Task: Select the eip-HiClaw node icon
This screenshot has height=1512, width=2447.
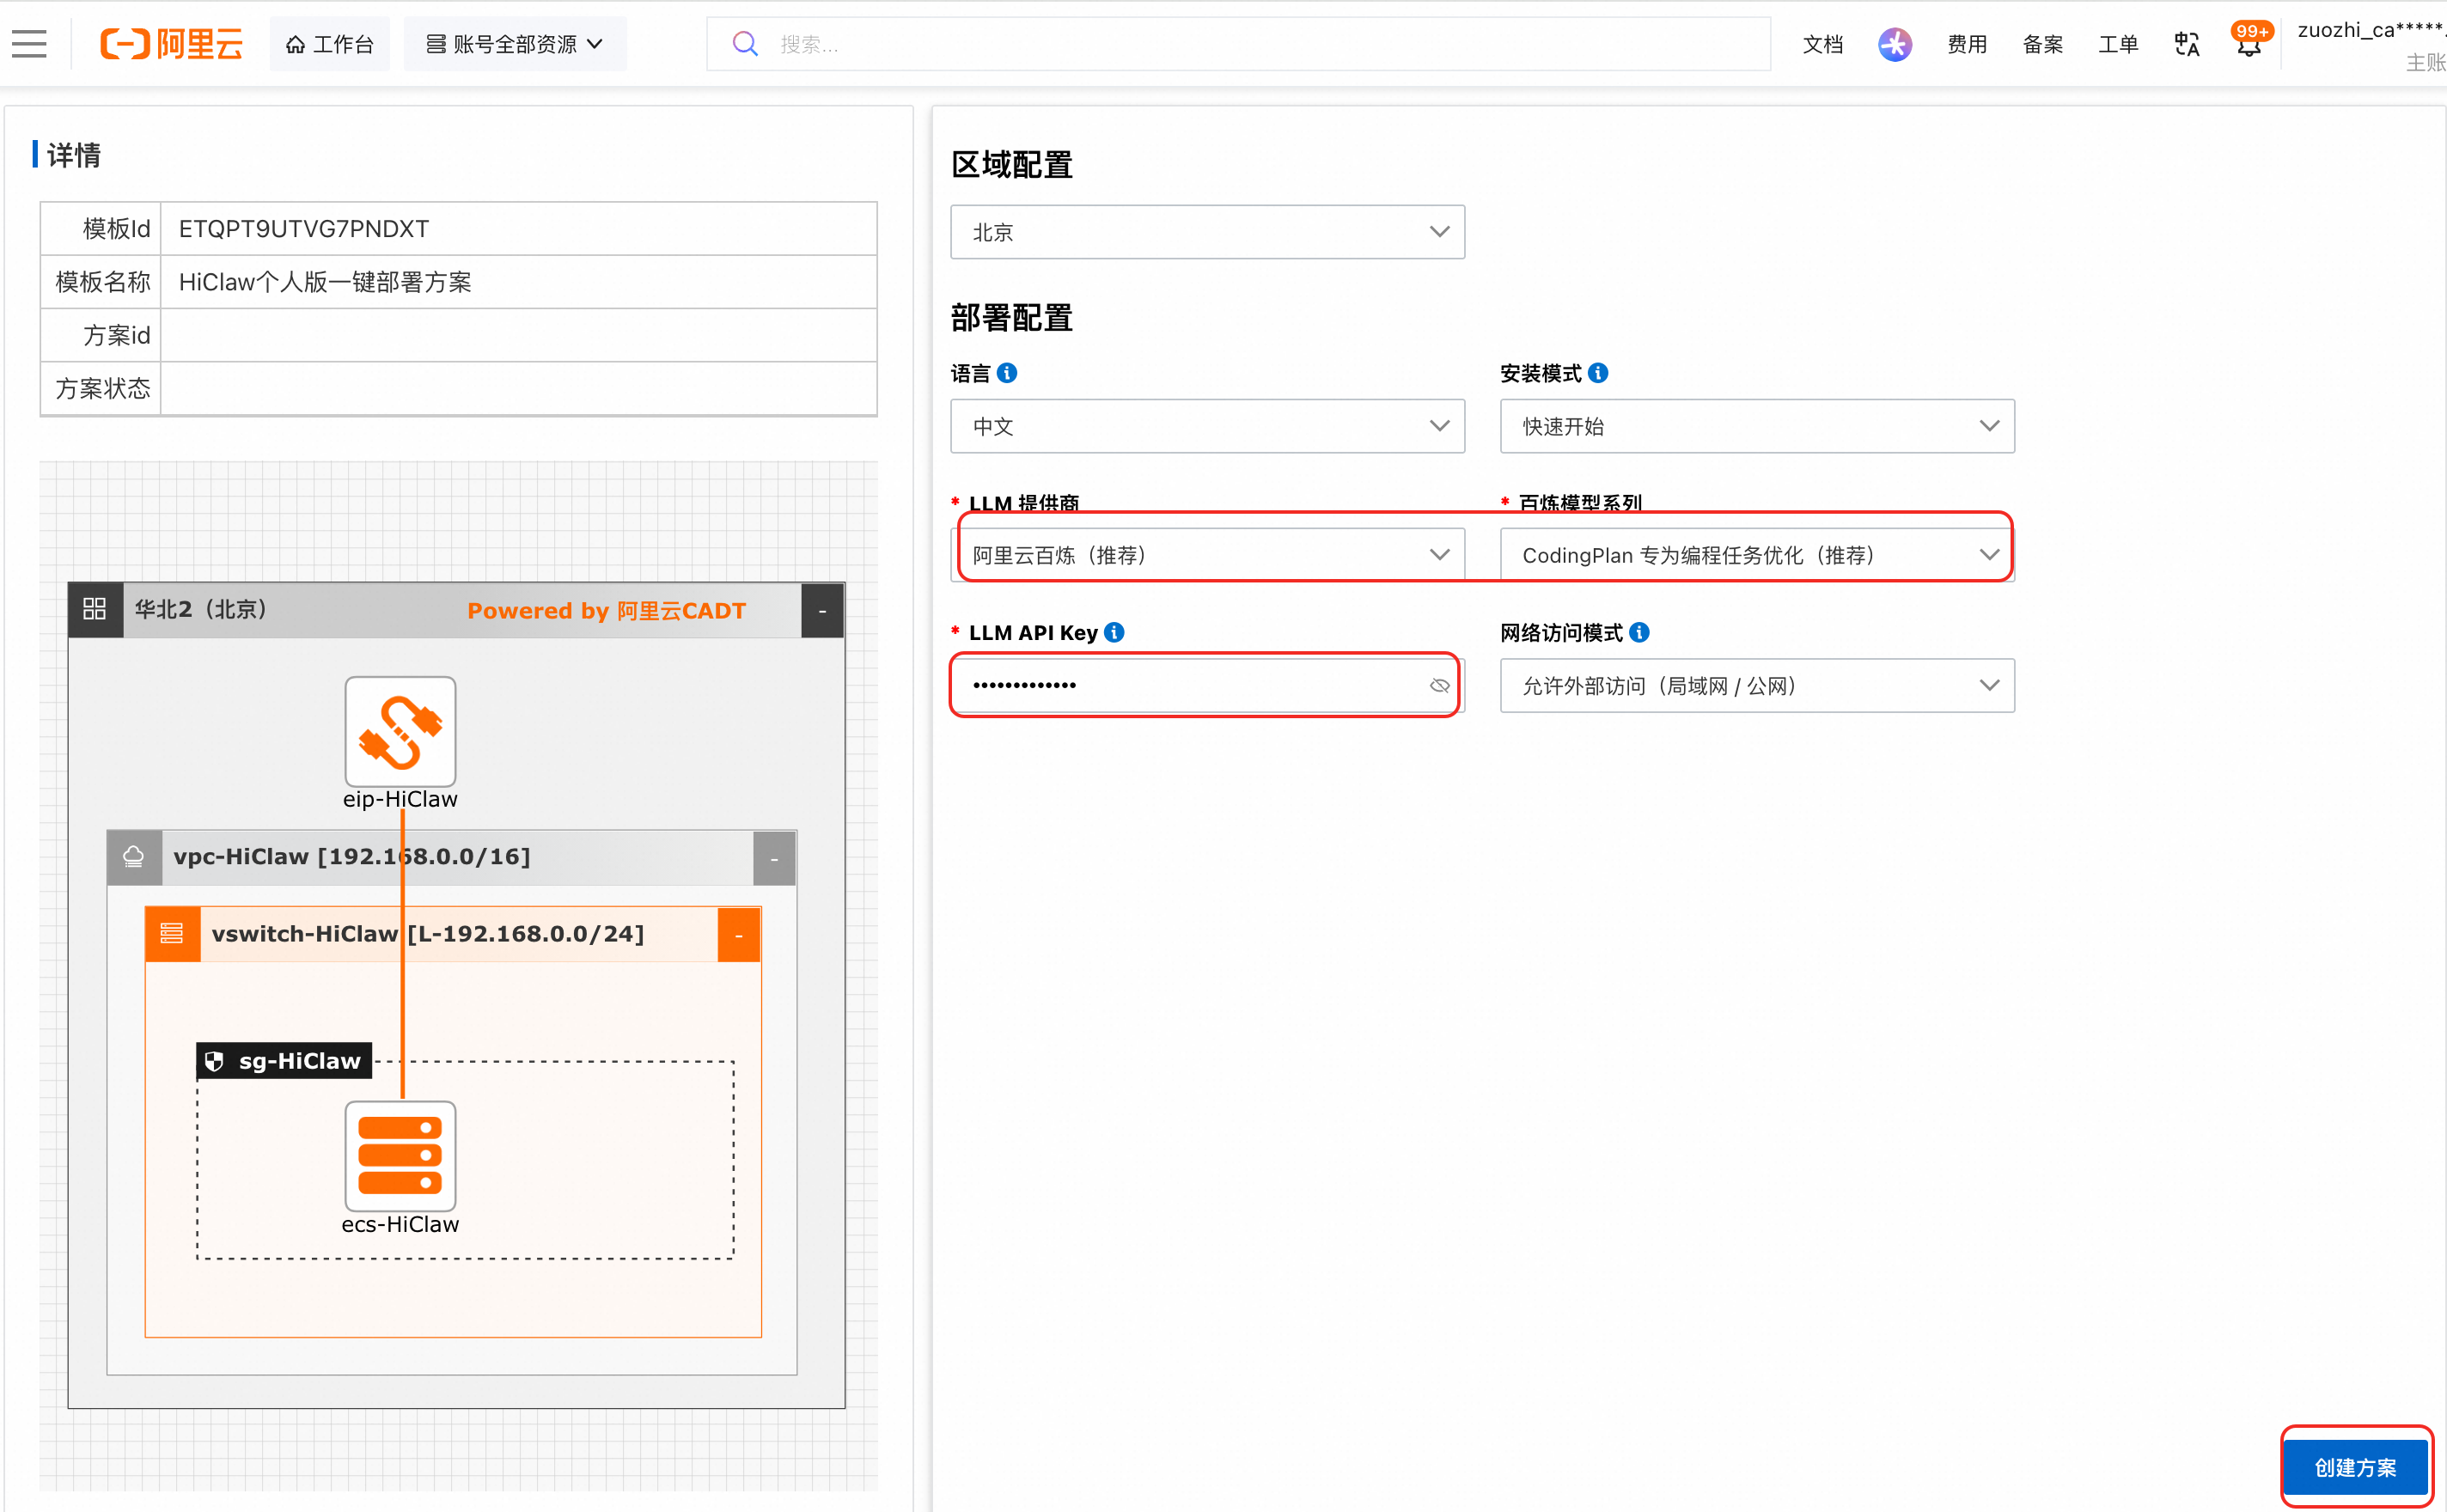Action: [400, 732]
